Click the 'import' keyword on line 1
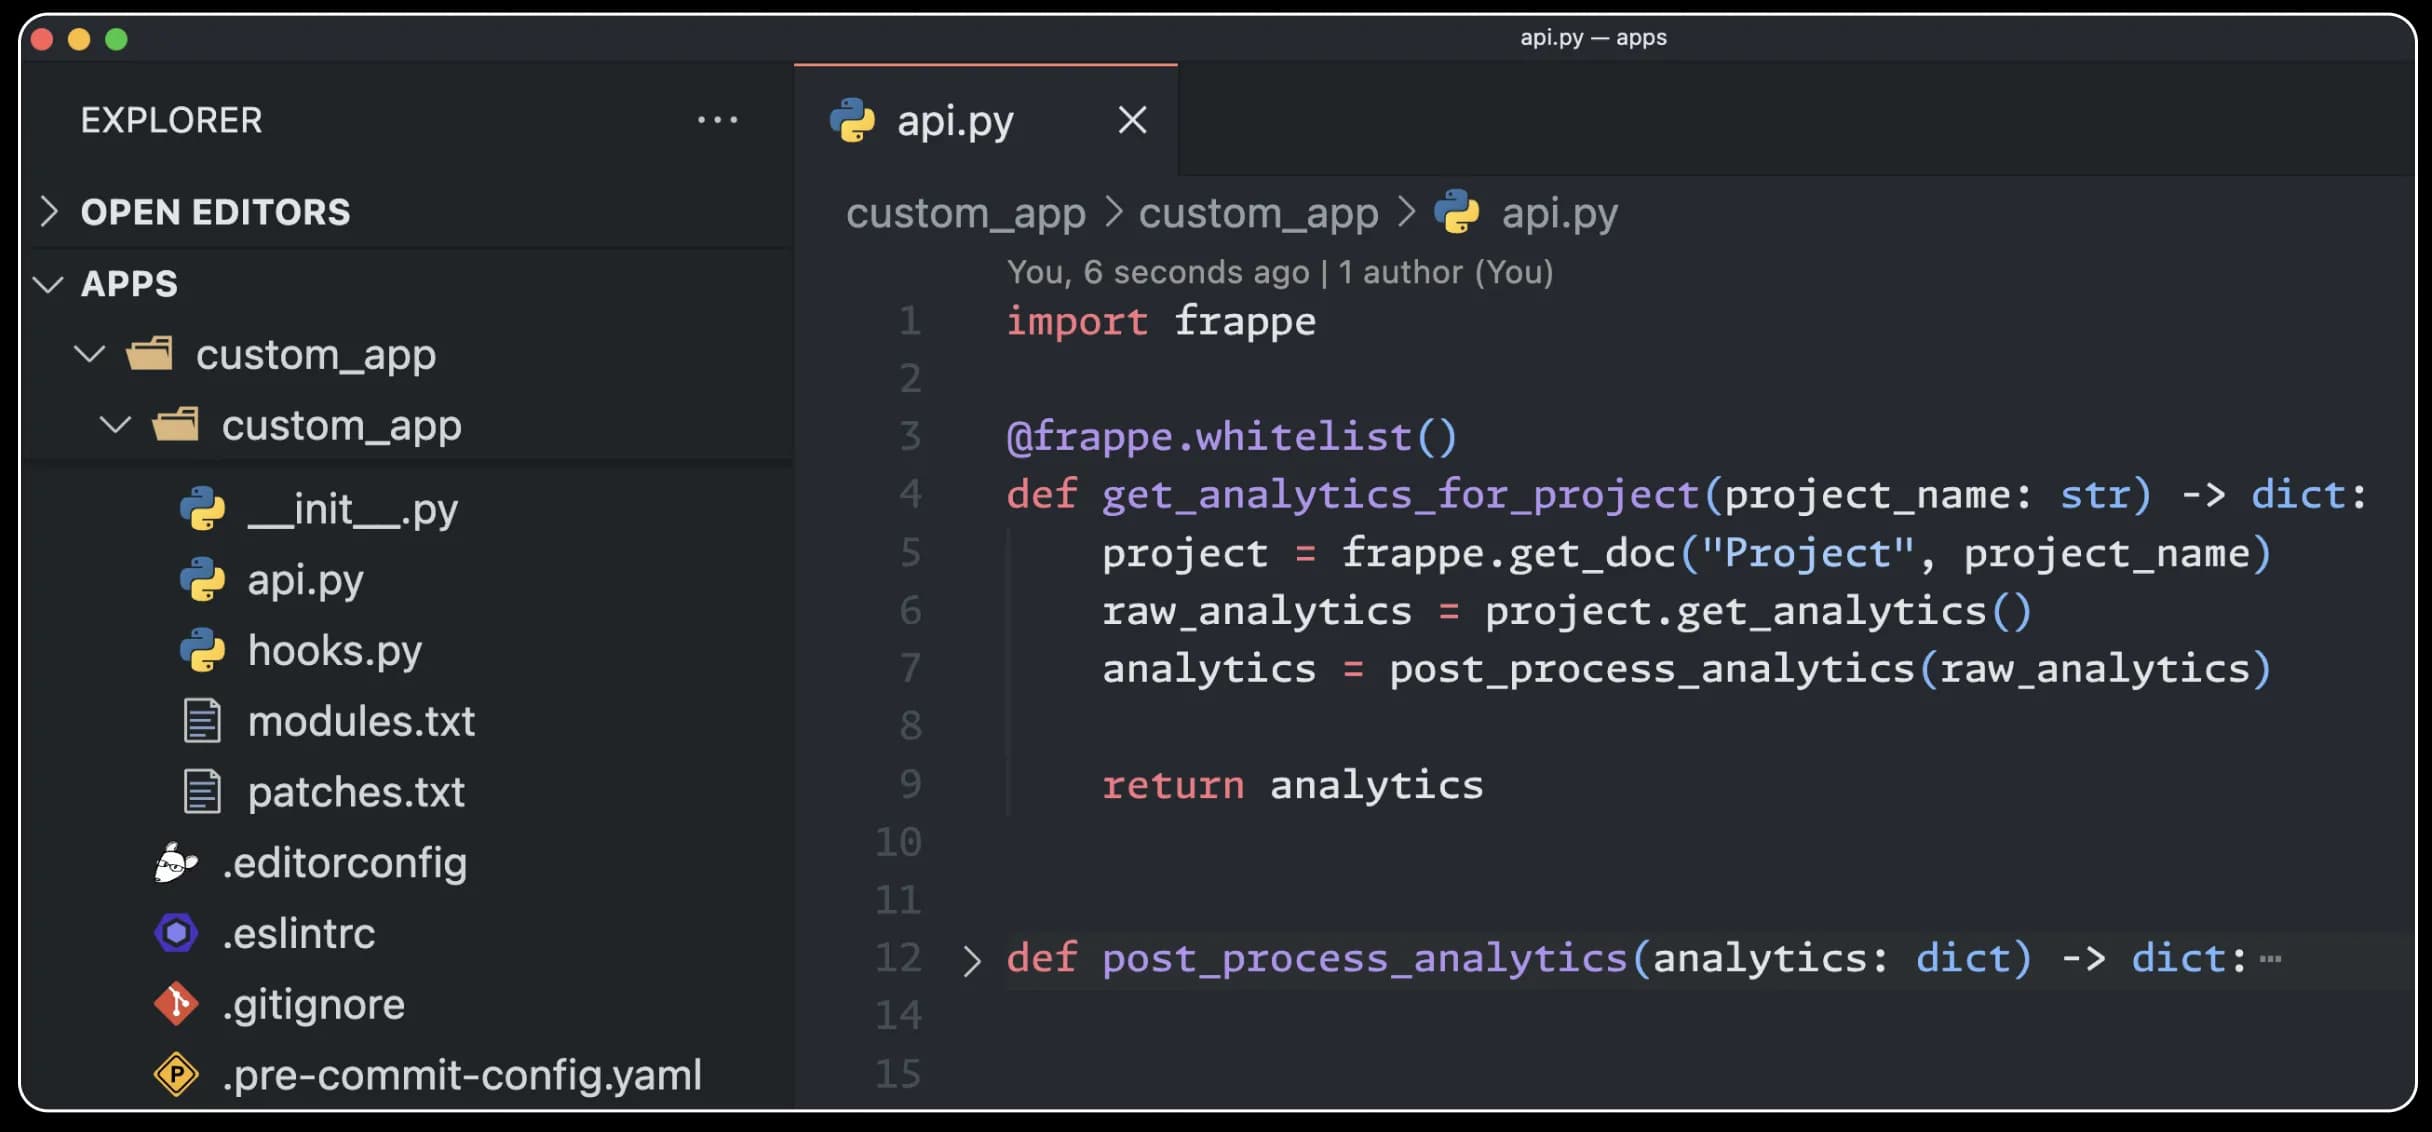Image resolution: width=2432 pixels, height=1132 pixels. (x=1076, y=322)
